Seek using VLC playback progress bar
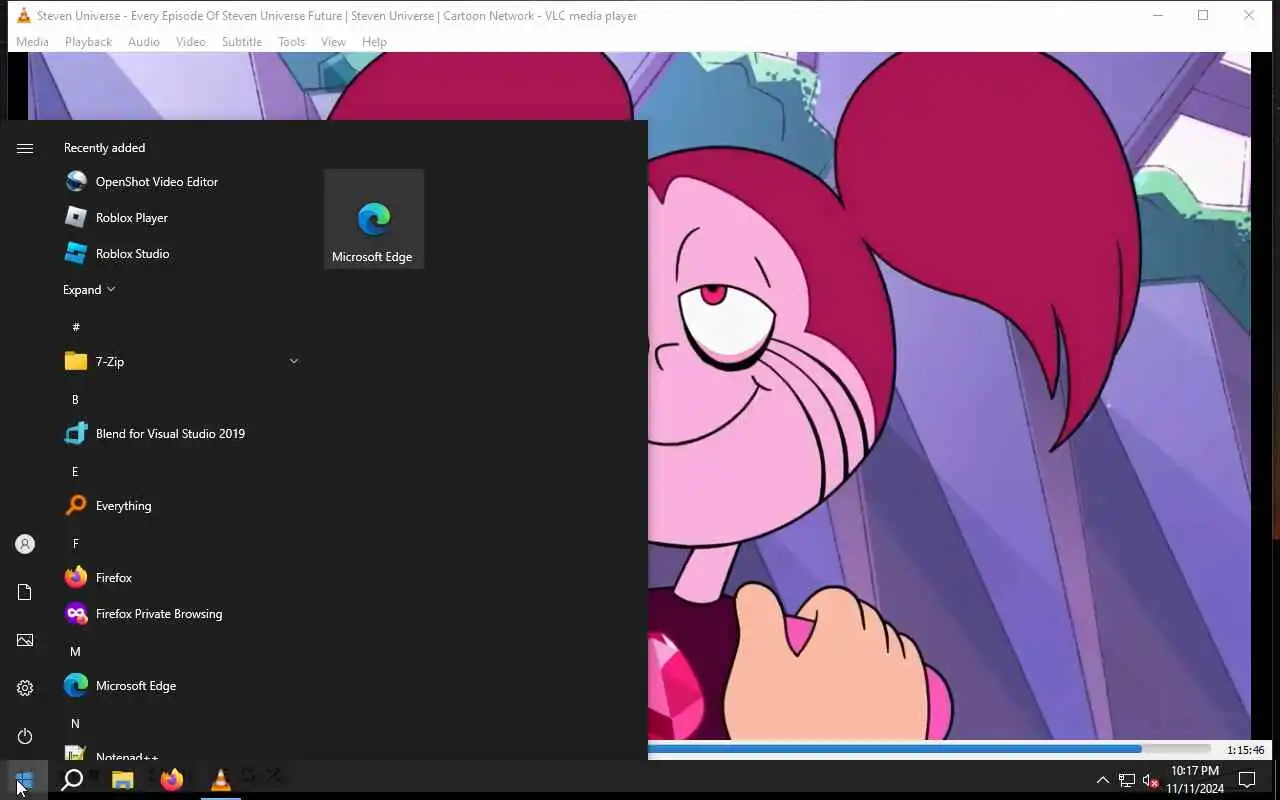 (x=929, y=749)
